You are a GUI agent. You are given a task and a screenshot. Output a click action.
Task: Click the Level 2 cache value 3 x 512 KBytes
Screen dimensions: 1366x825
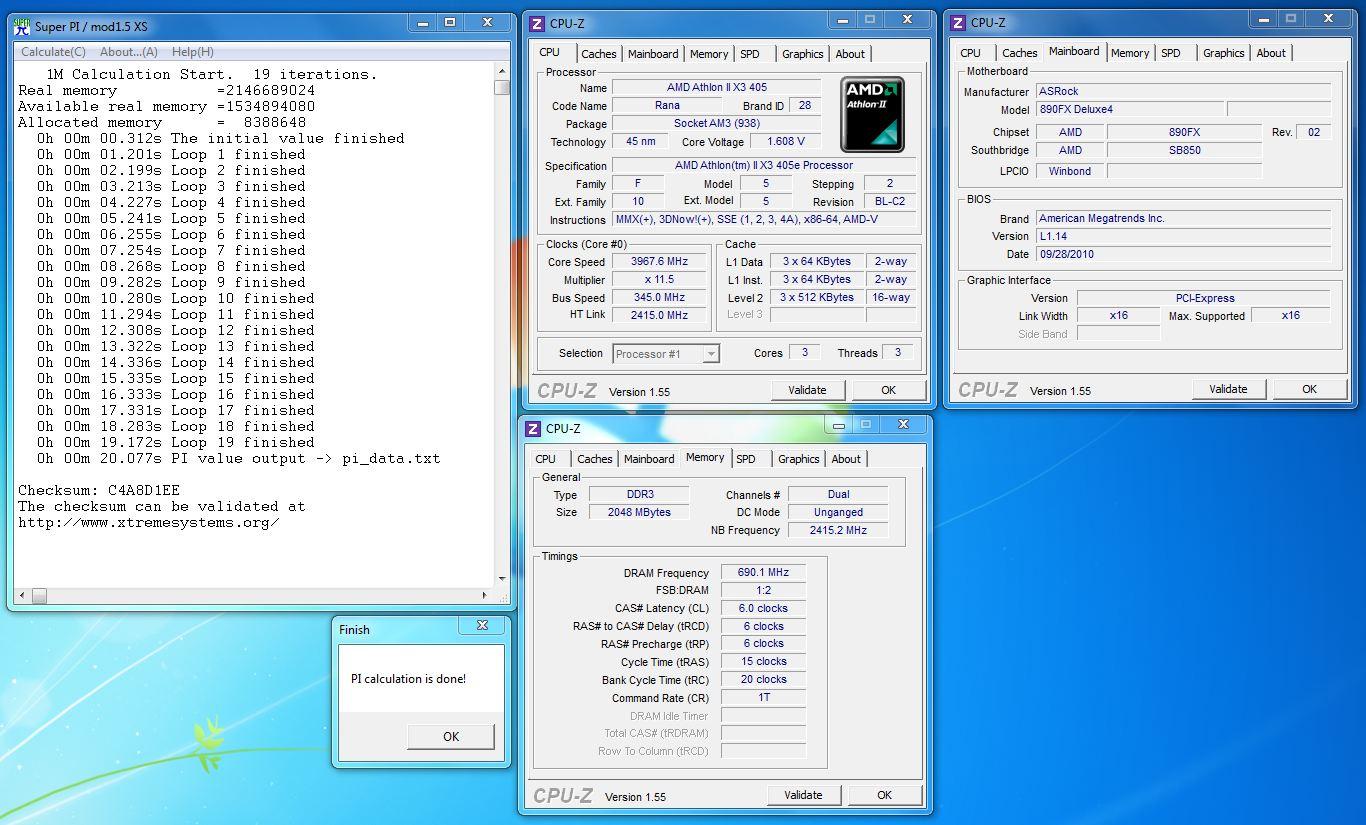point(817,297)
